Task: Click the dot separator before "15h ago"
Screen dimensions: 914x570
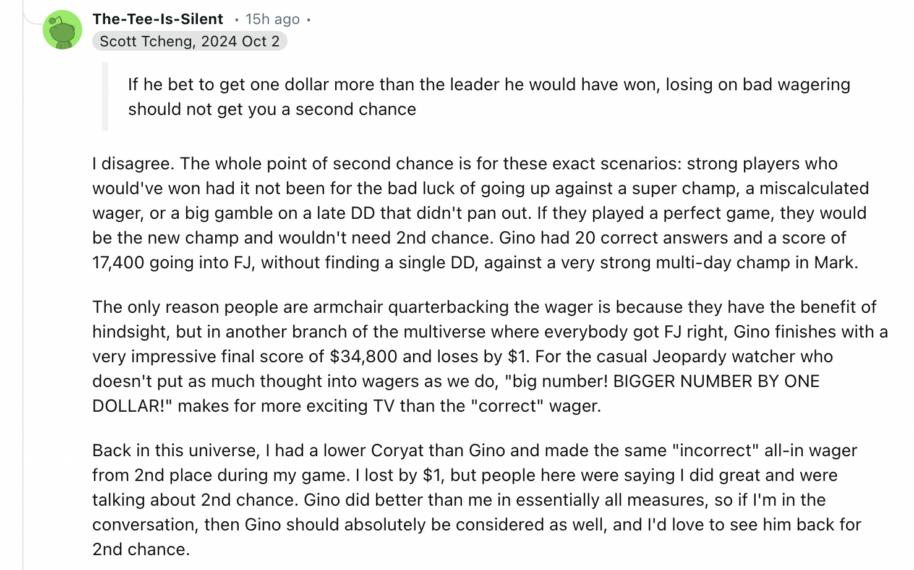Action: coord(237,20)
